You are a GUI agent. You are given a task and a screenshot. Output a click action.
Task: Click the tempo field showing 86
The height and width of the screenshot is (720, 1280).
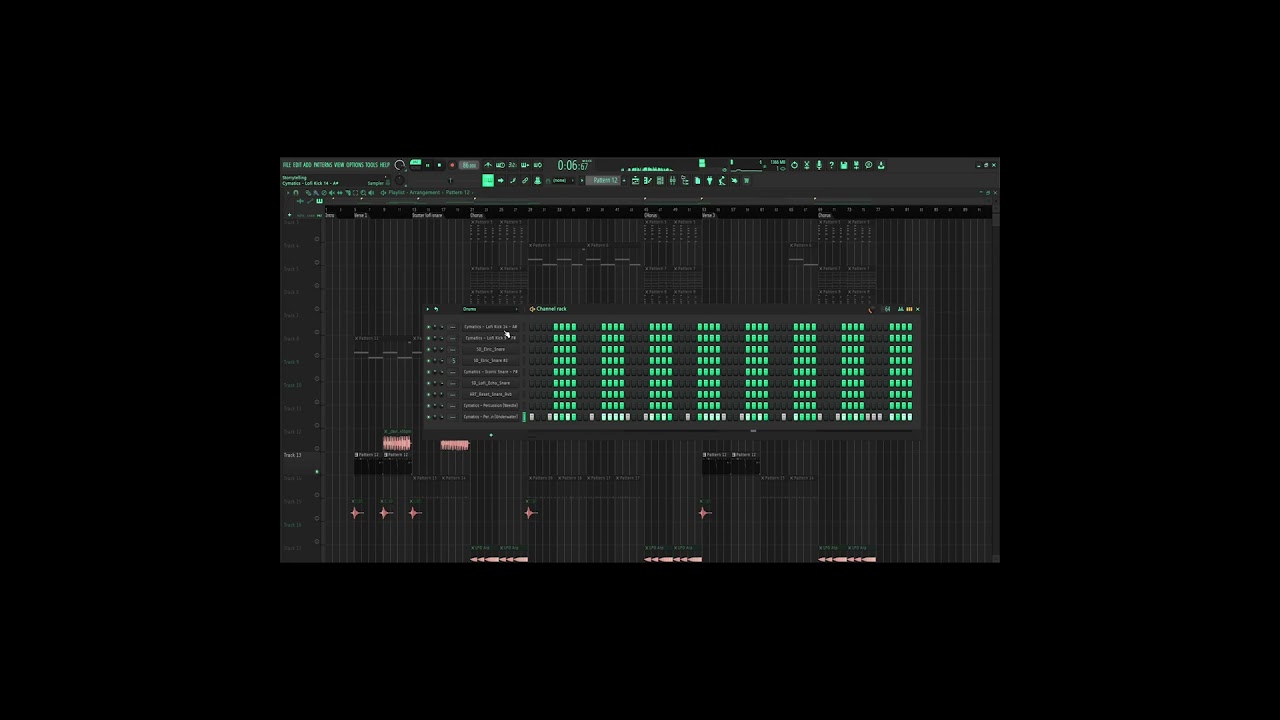tap(469, 165)
